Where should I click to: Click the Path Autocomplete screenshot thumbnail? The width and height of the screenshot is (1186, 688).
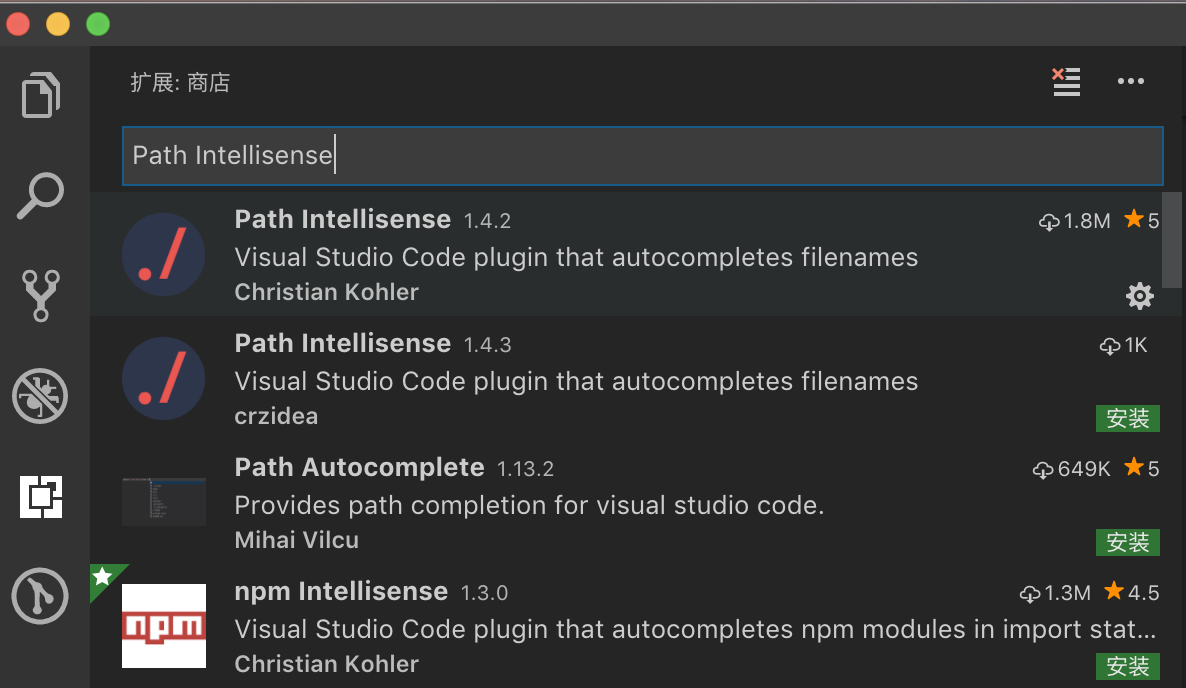click(x=164, y=502)
